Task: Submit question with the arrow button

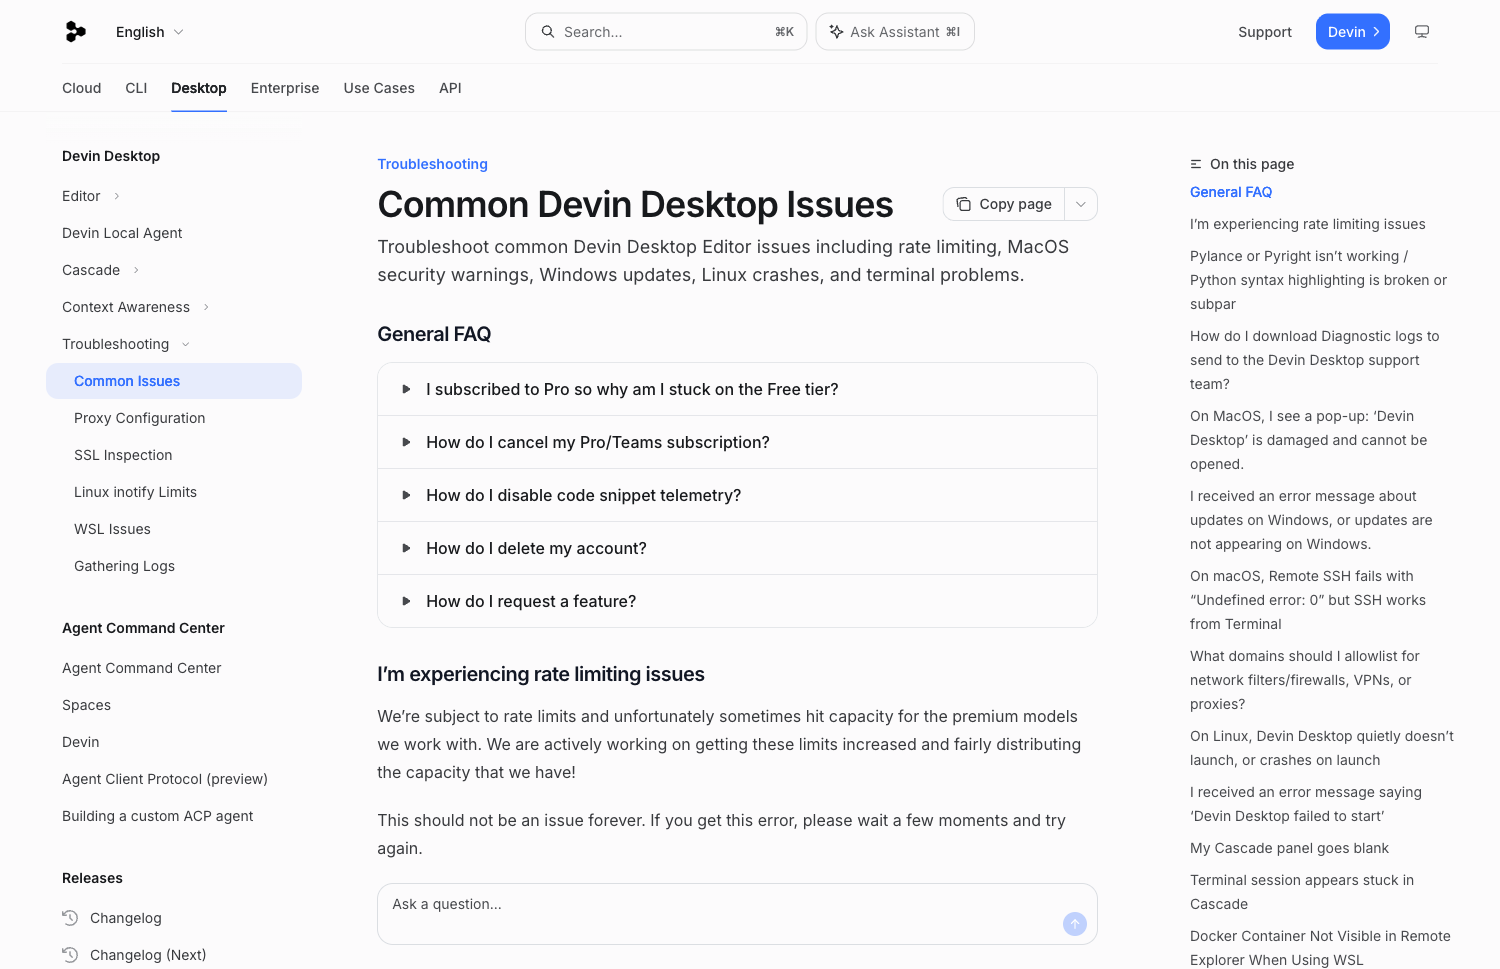Action: (x=1075, y=924)
